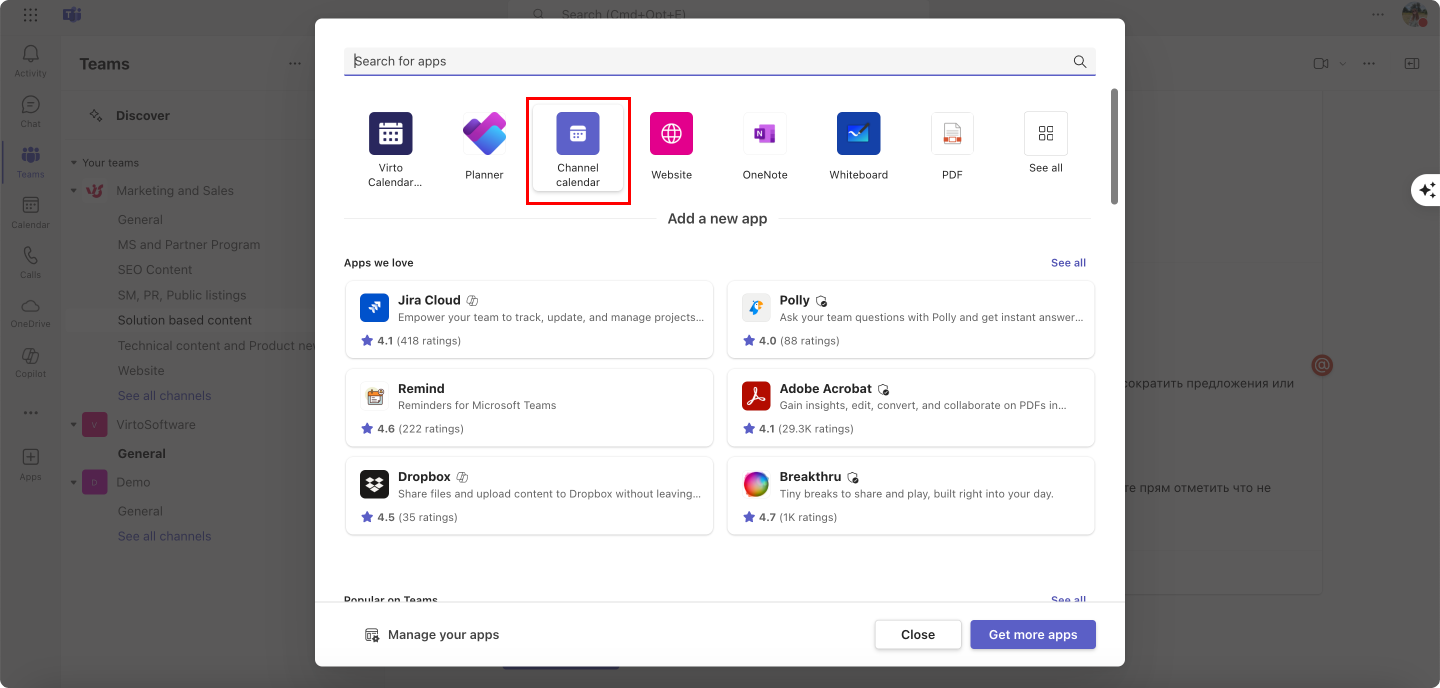Select the Solution based content channel
The width and height of the screenshot is (1440, 688).
[185, 321]
